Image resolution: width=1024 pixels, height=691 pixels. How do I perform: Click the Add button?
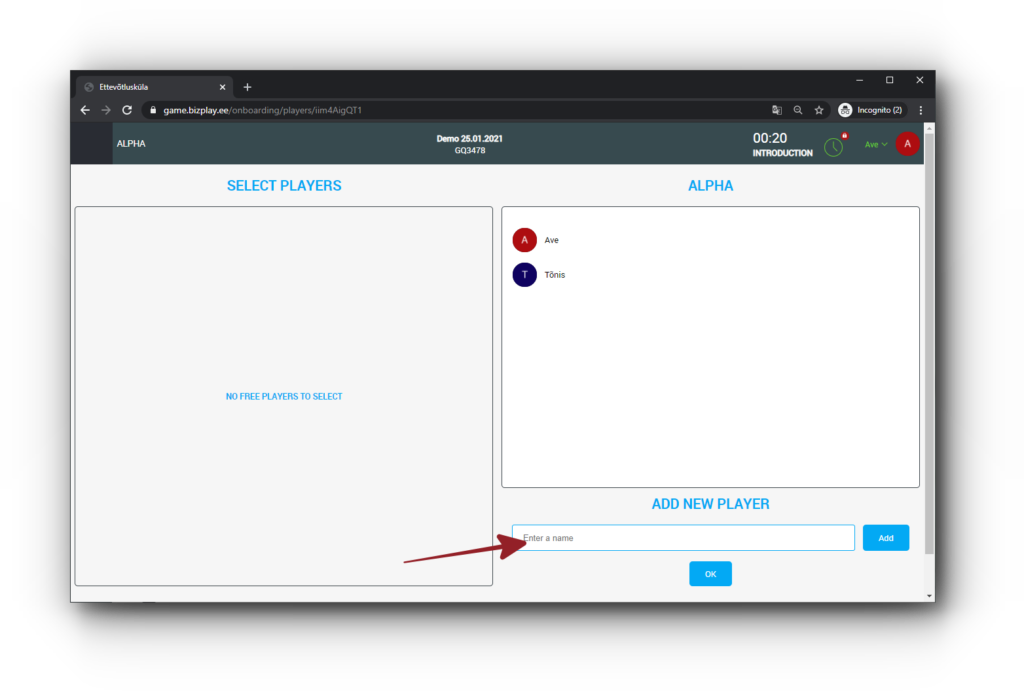click(x=885, y=538)
